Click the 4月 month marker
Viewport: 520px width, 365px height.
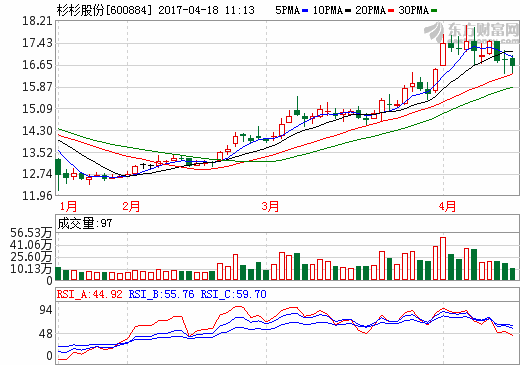[447, 207]
